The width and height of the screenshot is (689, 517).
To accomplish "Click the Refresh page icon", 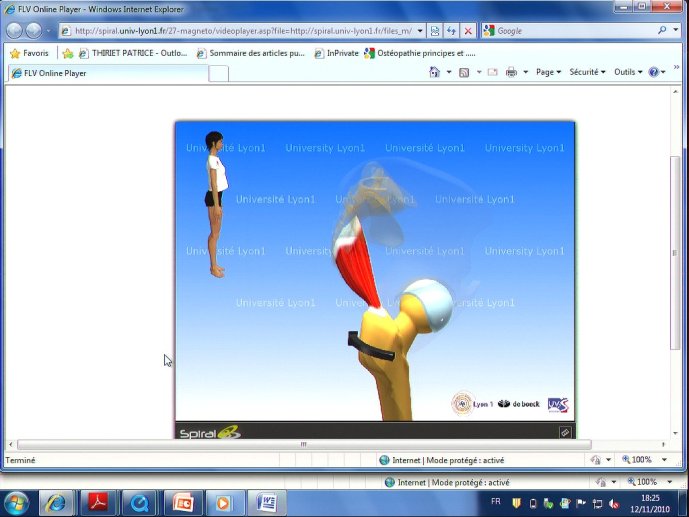I will coord(451,31).
